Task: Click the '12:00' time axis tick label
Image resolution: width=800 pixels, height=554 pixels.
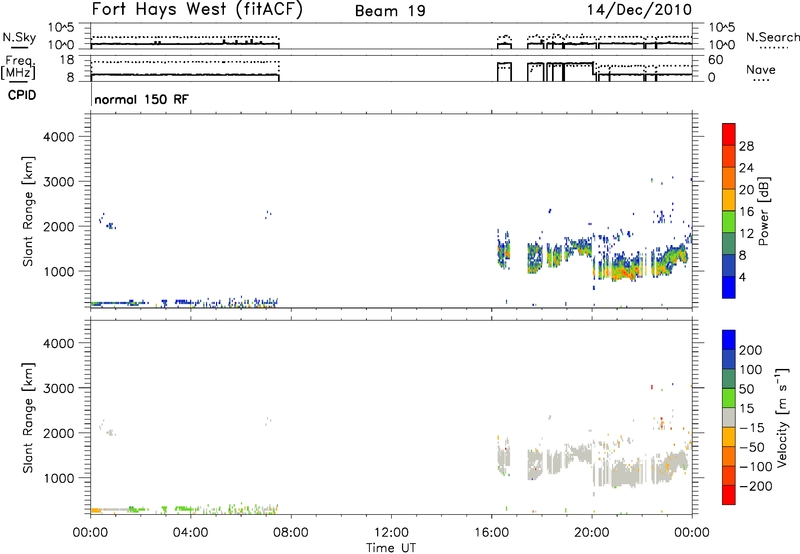Action: 391,533
